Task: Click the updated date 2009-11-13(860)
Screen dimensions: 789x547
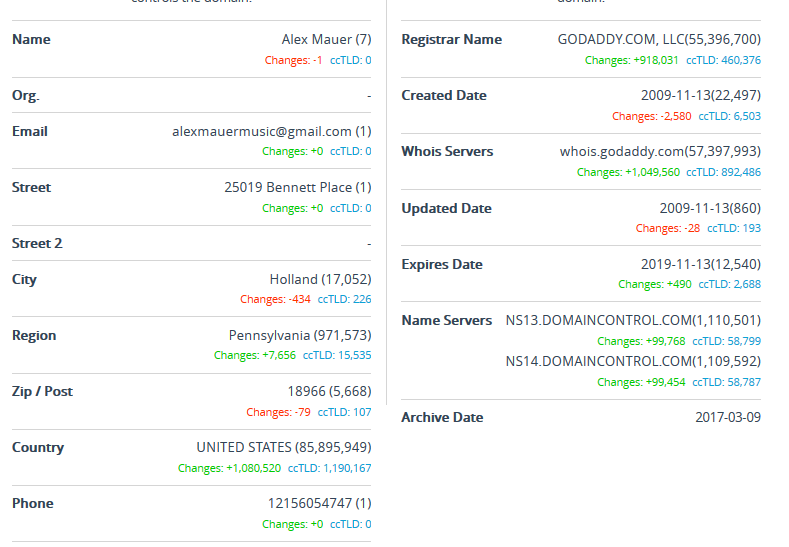Action: click(710, 208)
